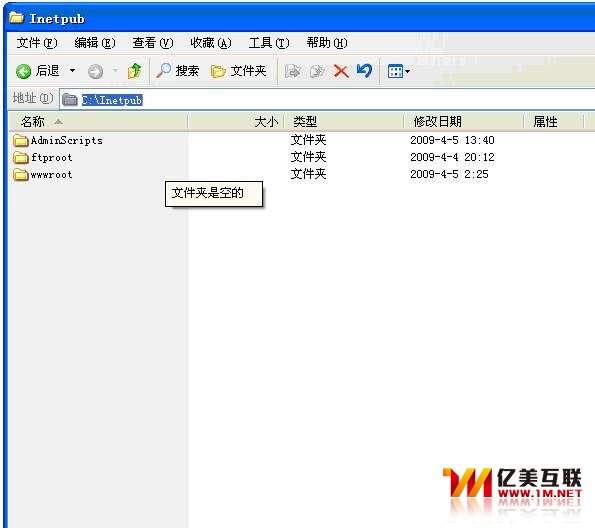Open the 文件(F) menu

point(37,43)
